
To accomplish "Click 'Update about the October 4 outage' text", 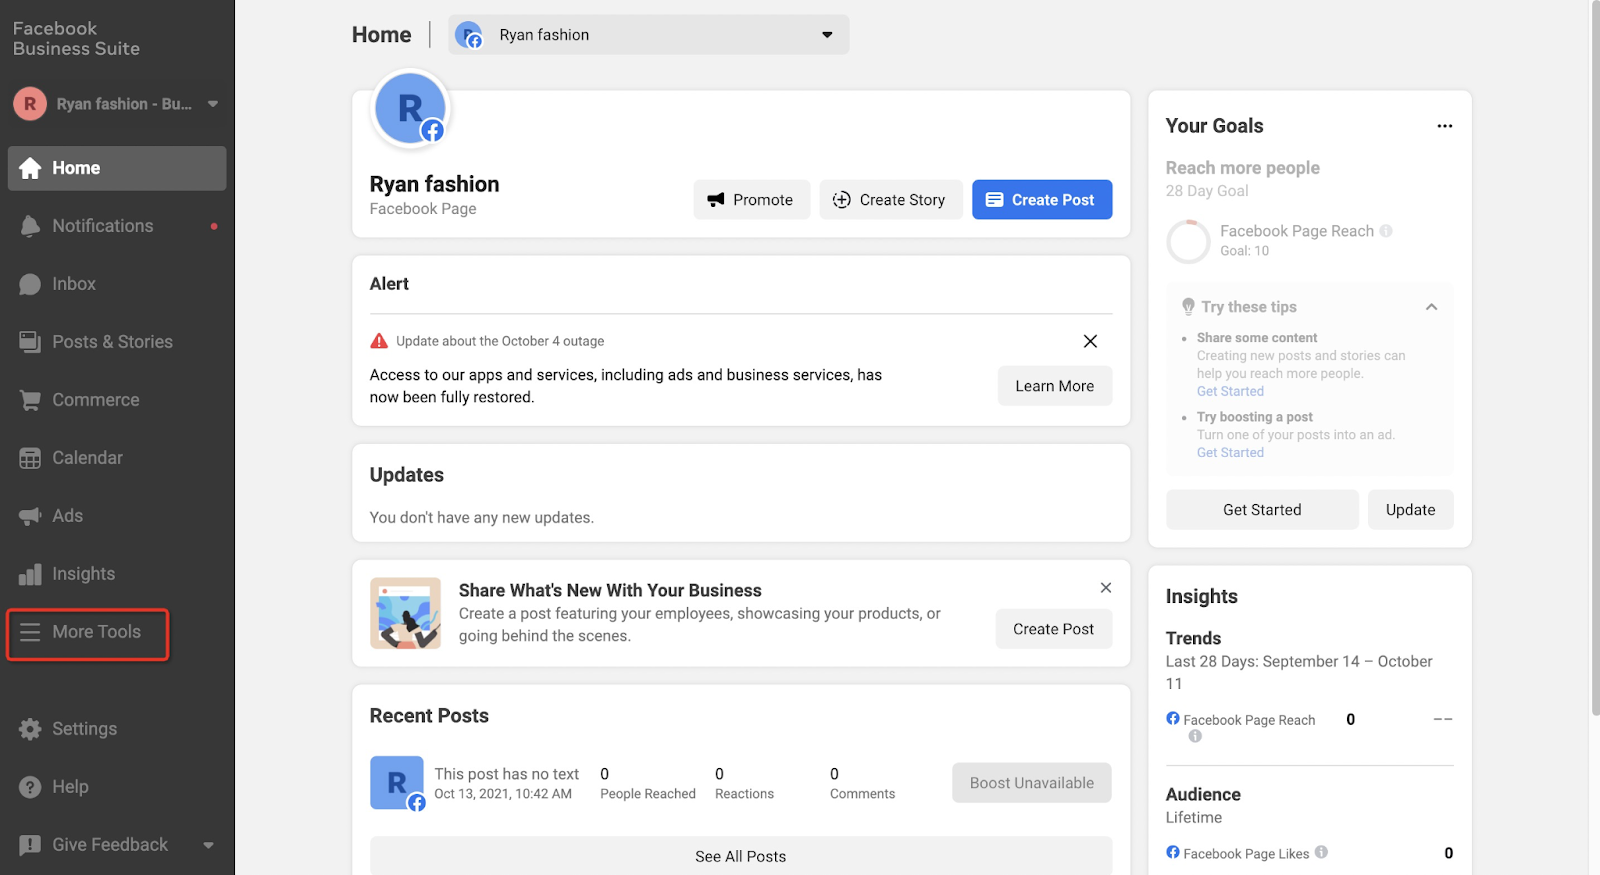I will 500,341.
